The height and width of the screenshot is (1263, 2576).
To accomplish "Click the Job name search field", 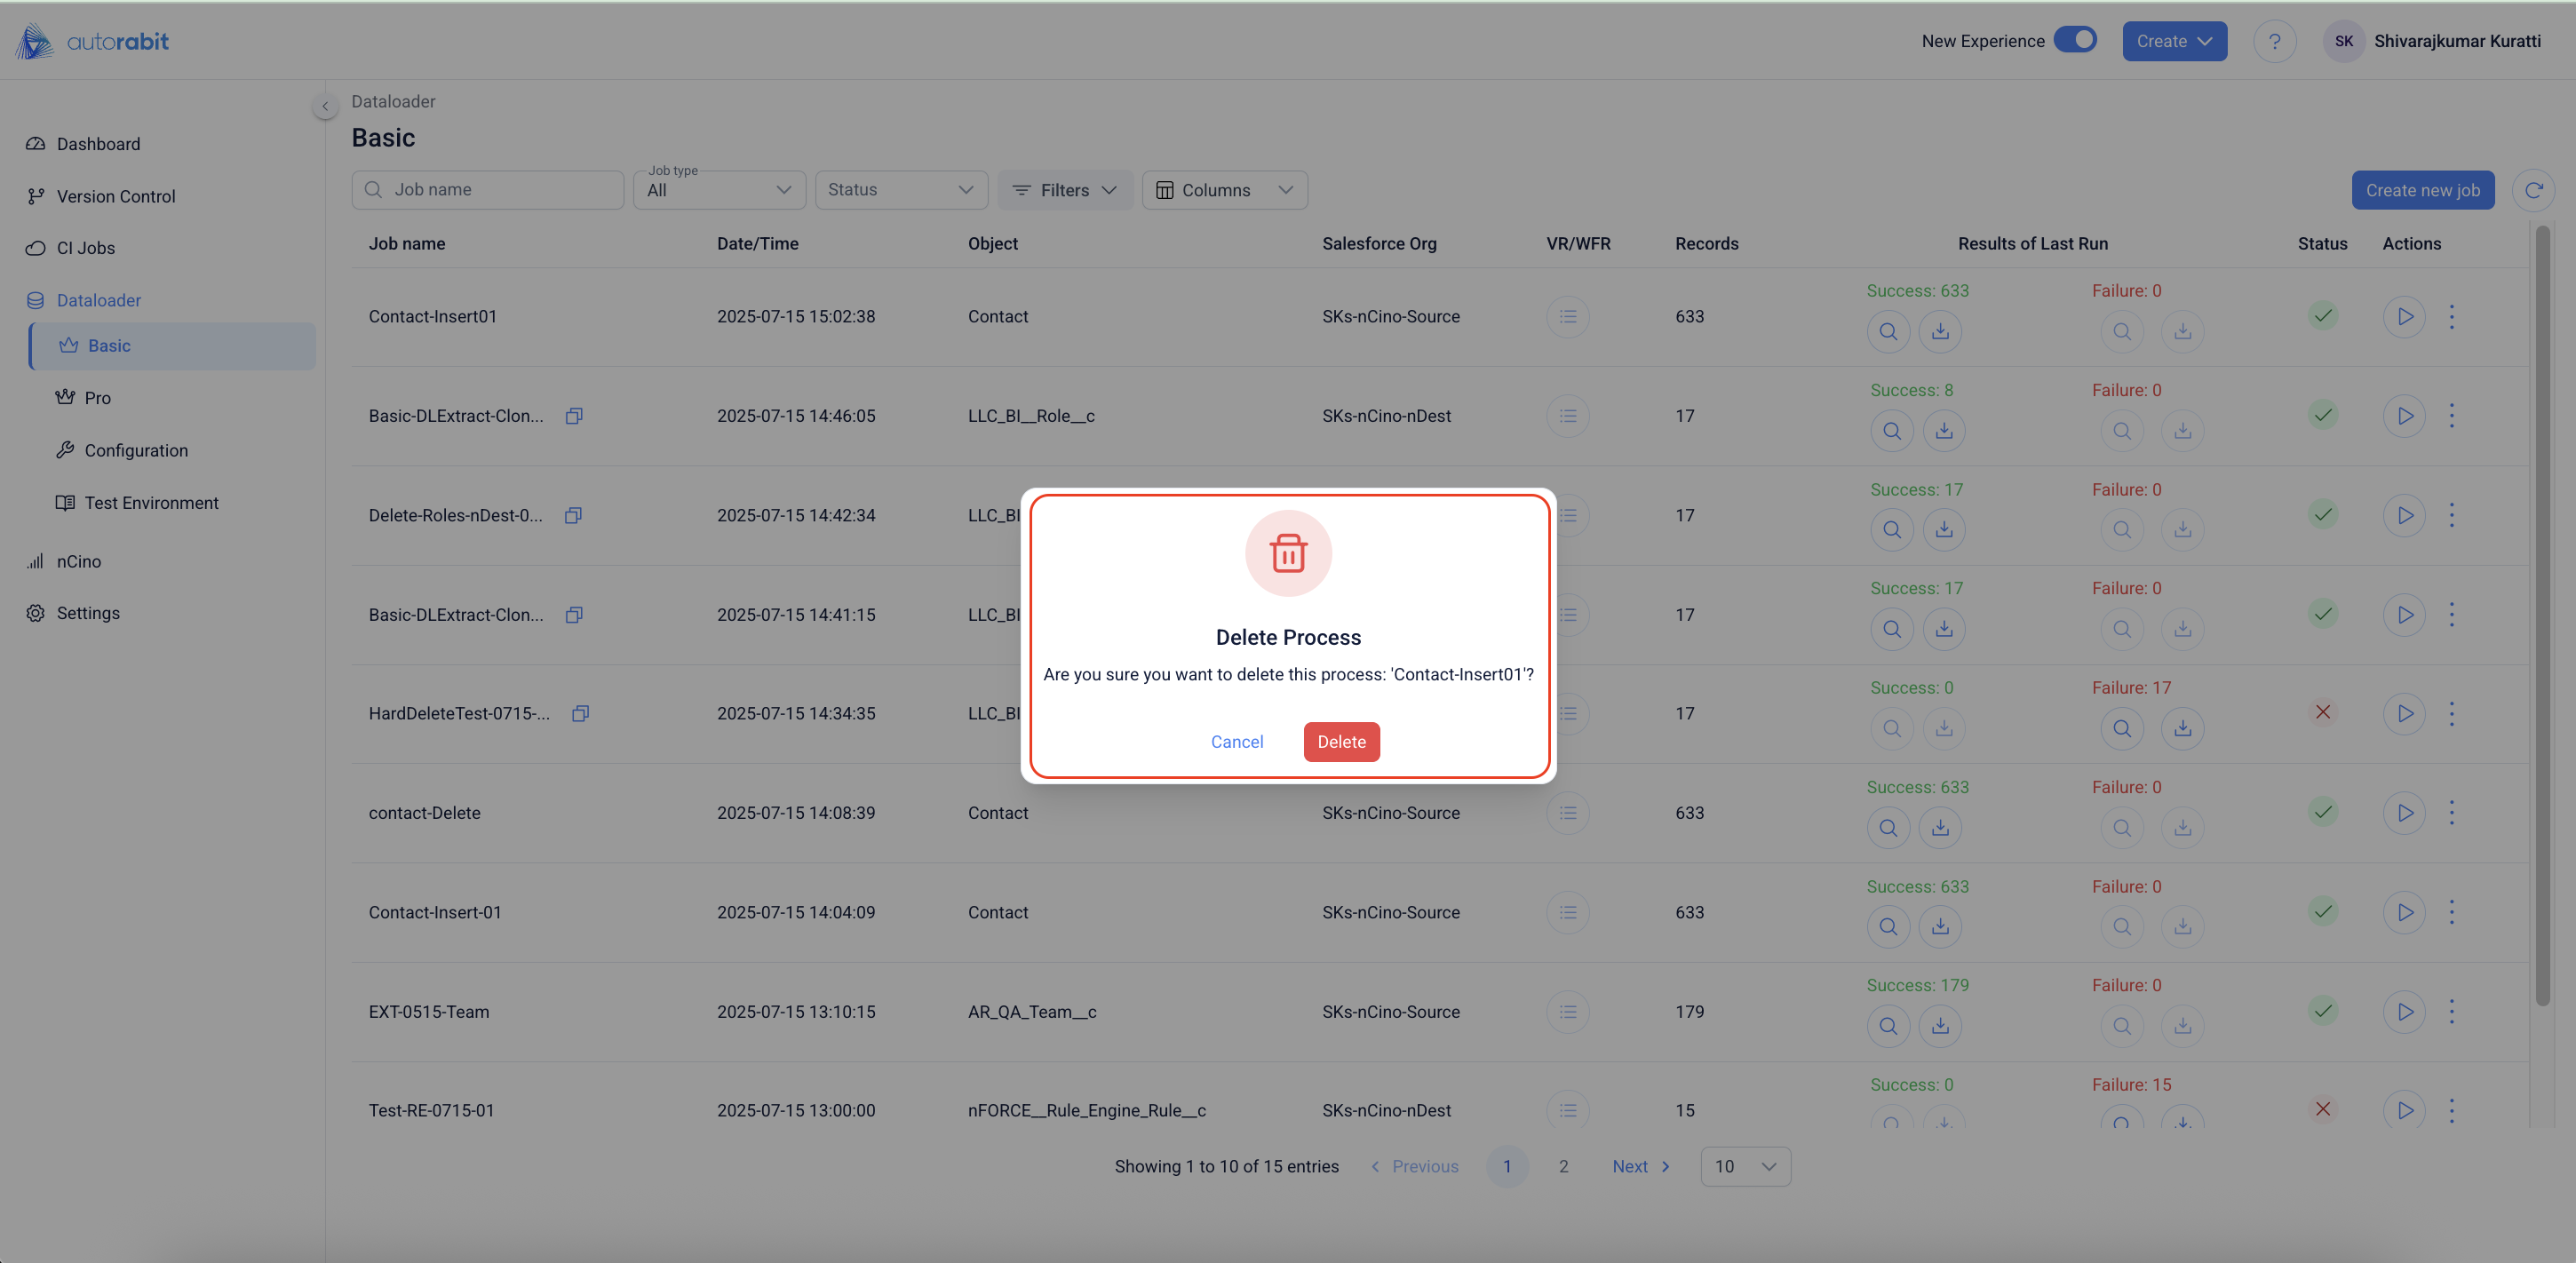I will [488, 190].
